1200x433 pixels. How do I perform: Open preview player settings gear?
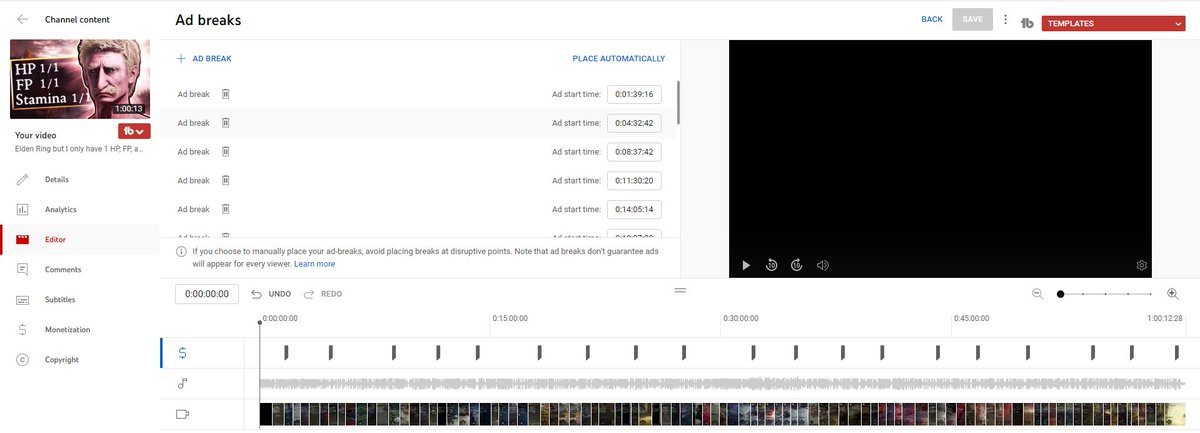1141,265
